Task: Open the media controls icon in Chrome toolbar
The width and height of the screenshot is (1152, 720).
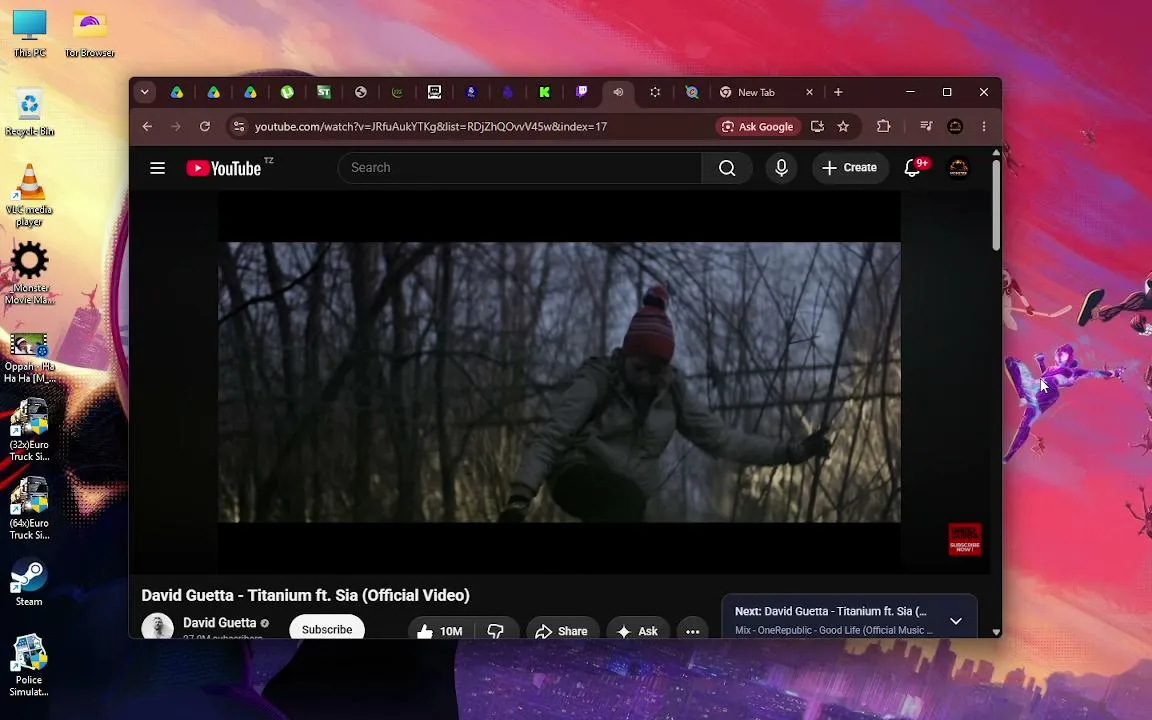Action: [x=926, y=126]
